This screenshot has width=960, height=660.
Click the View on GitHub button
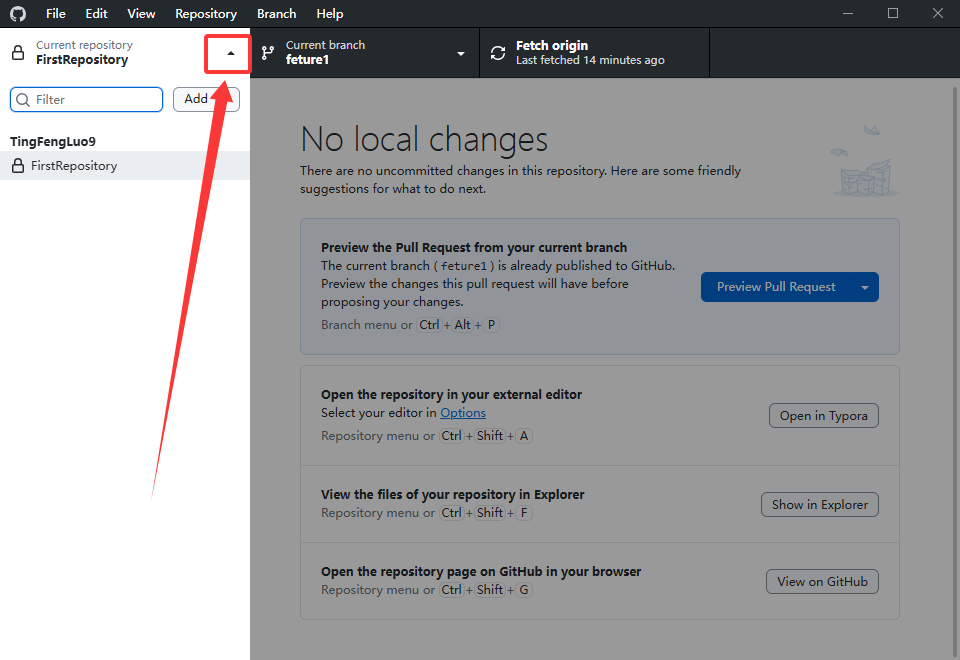(x=822, y=581)
